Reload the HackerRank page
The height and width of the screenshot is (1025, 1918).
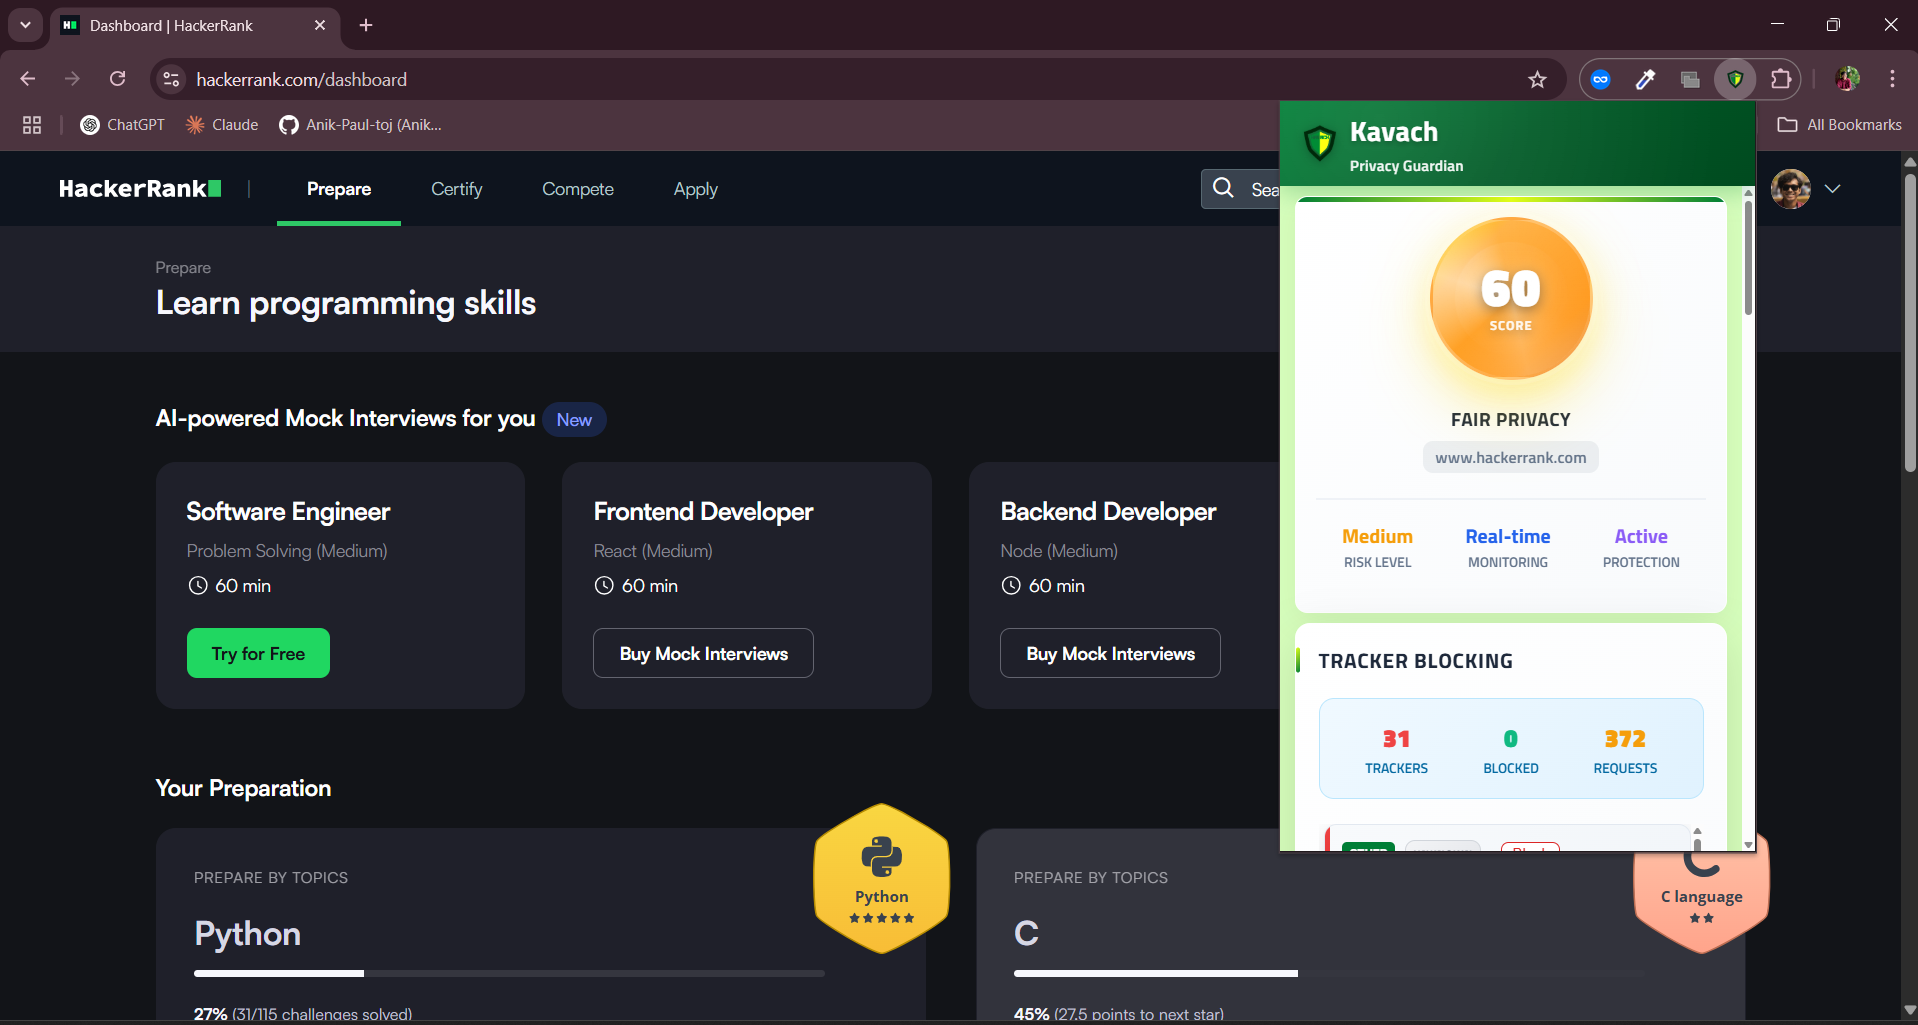tap(117, 79)
